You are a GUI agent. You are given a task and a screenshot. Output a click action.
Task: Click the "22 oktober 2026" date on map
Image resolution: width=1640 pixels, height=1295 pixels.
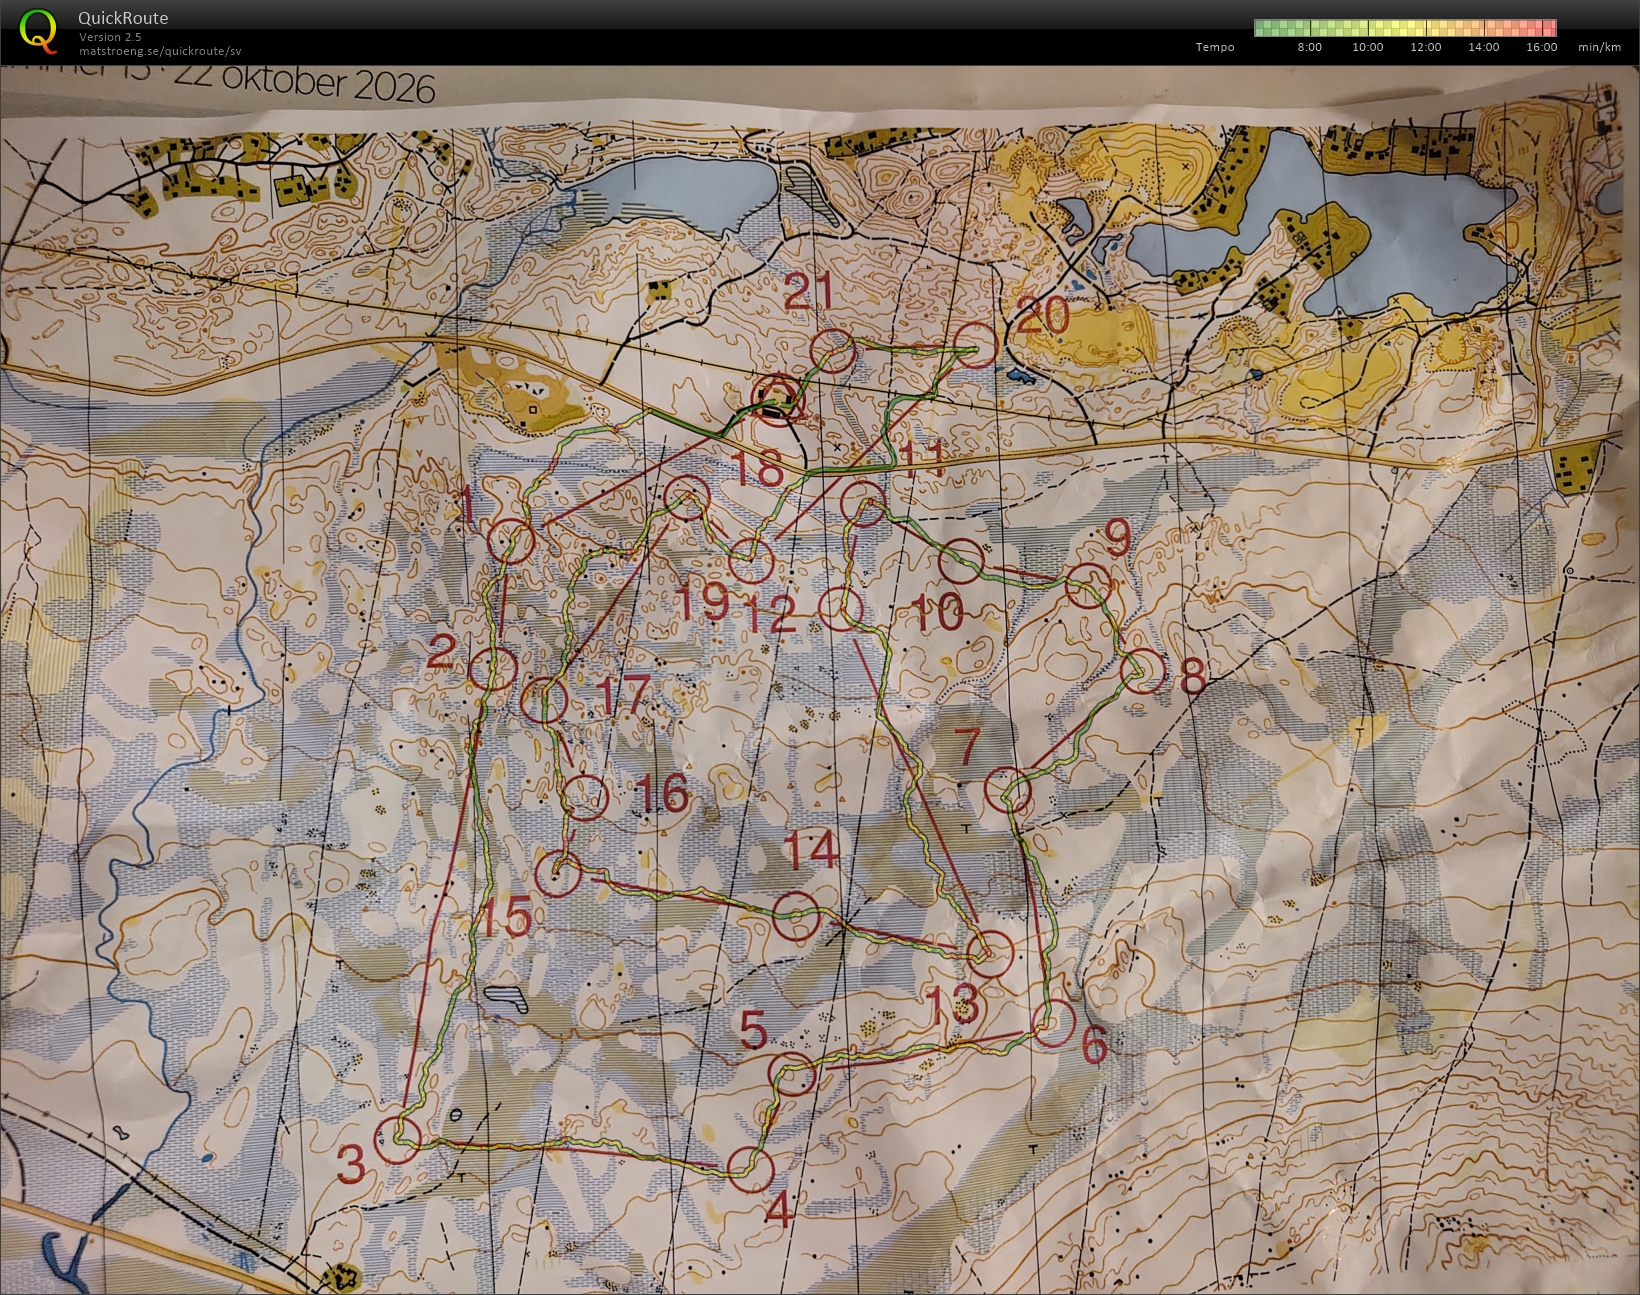pos(305,82)
